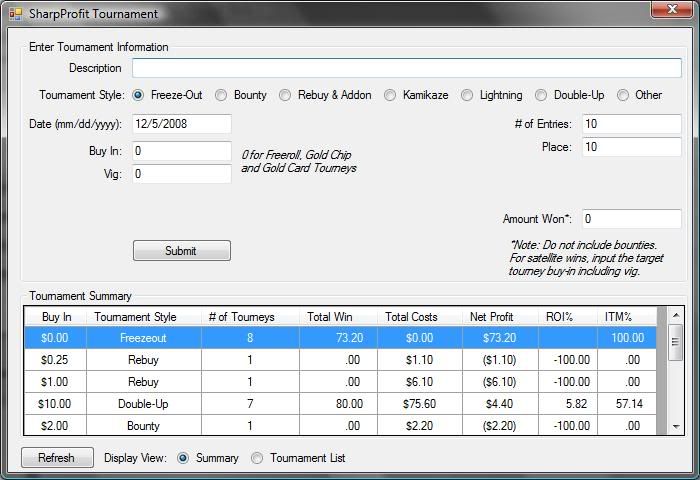Click the Total Costs column header

click(x=420, y=317)
